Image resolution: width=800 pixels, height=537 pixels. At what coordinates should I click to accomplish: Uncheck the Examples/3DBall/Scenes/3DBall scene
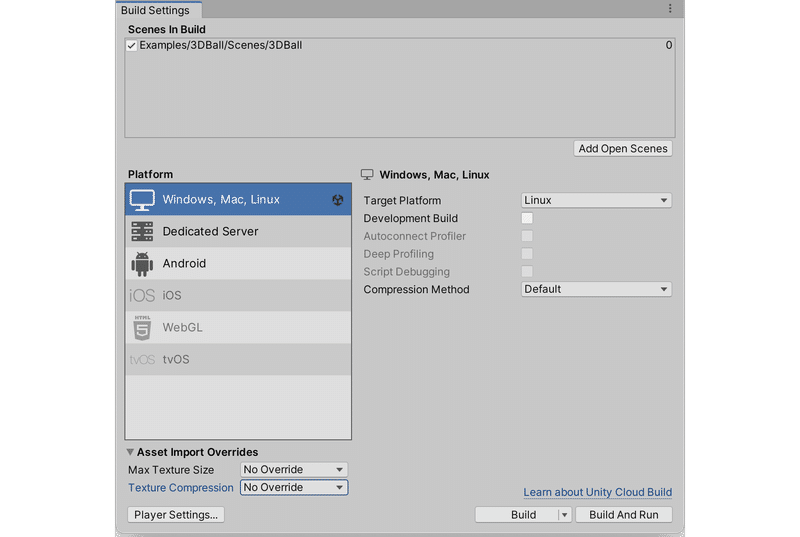click(131, 45)
